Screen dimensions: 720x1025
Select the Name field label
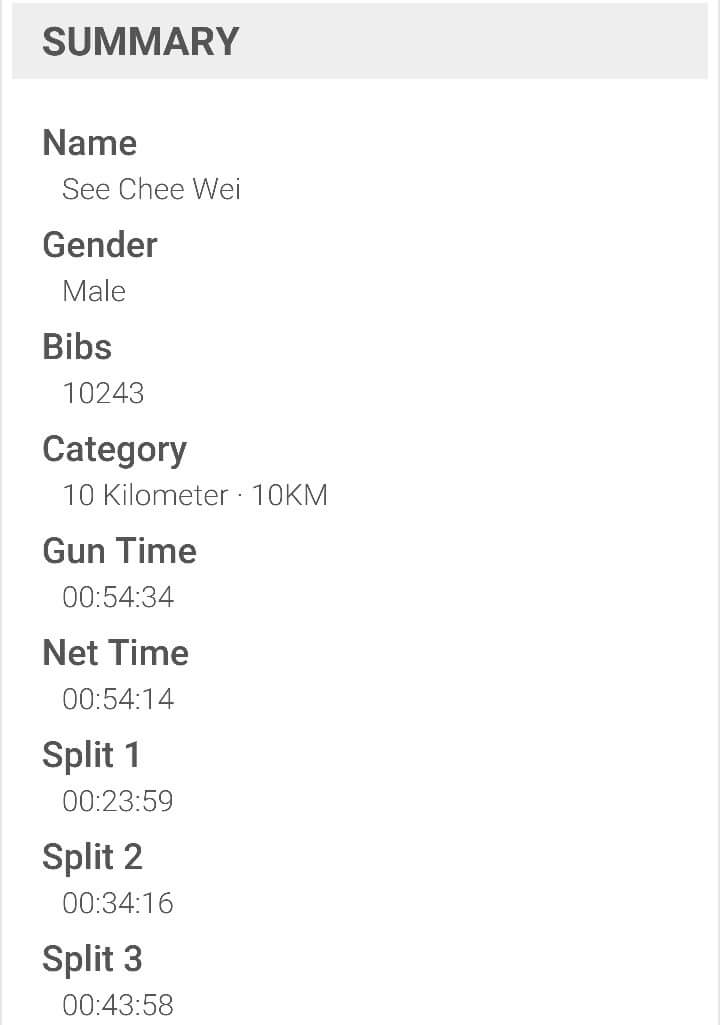click(90, 143)
